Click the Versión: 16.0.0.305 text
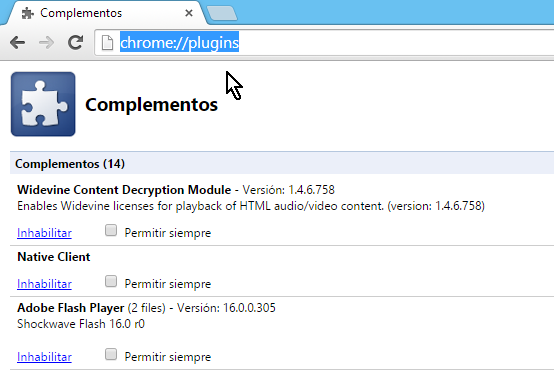 (226, 308)
